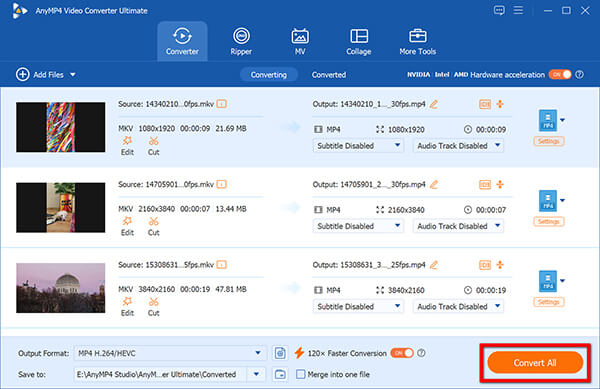The height and width of the screenshot is (389, 600).
Task: Click enhance icon for 15308631 output
Action: (500, 265)
